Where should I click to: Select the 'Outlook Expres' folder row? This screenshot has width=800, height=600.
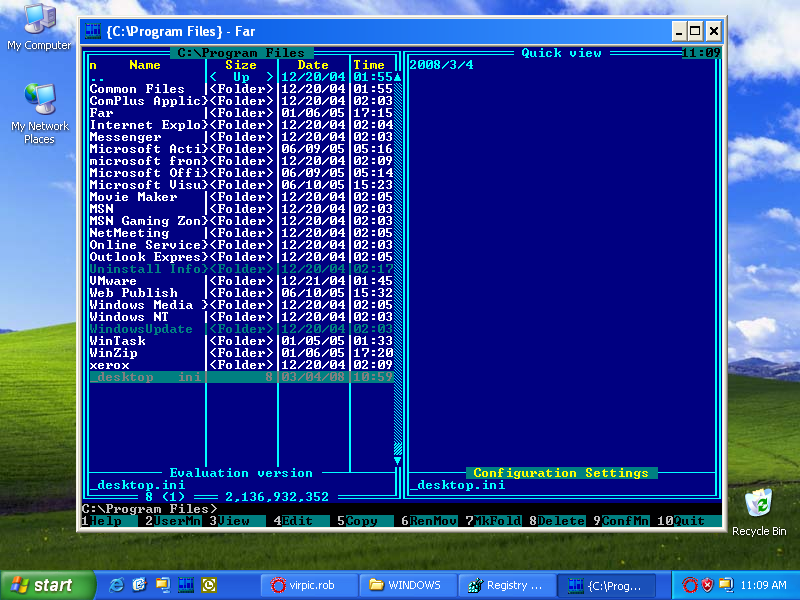coord(241,257)
